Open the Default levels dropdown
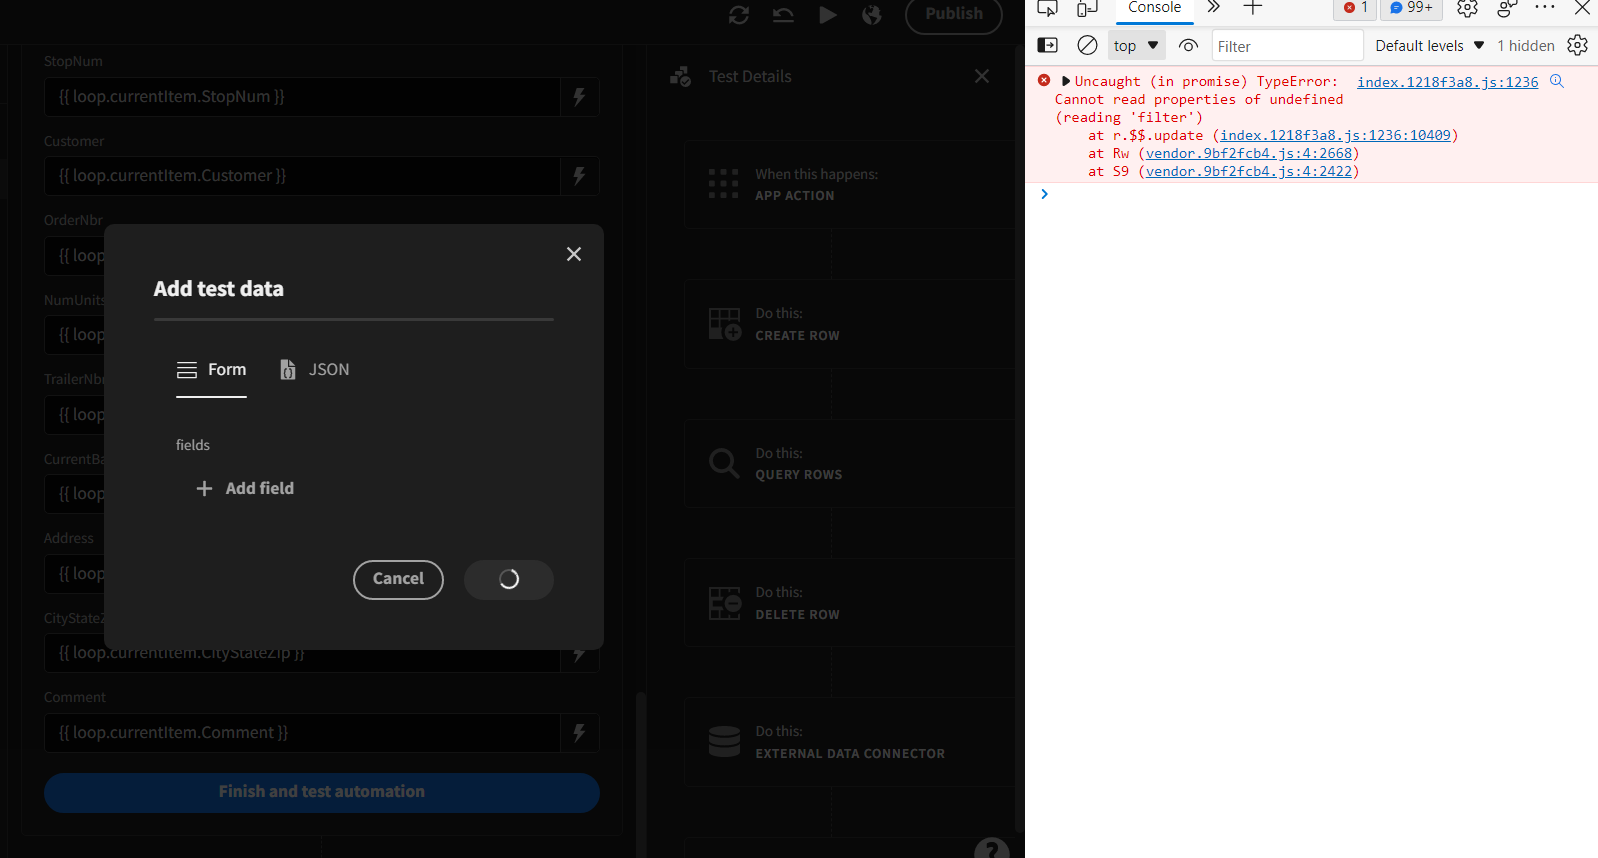 (x=1430, y=45)
